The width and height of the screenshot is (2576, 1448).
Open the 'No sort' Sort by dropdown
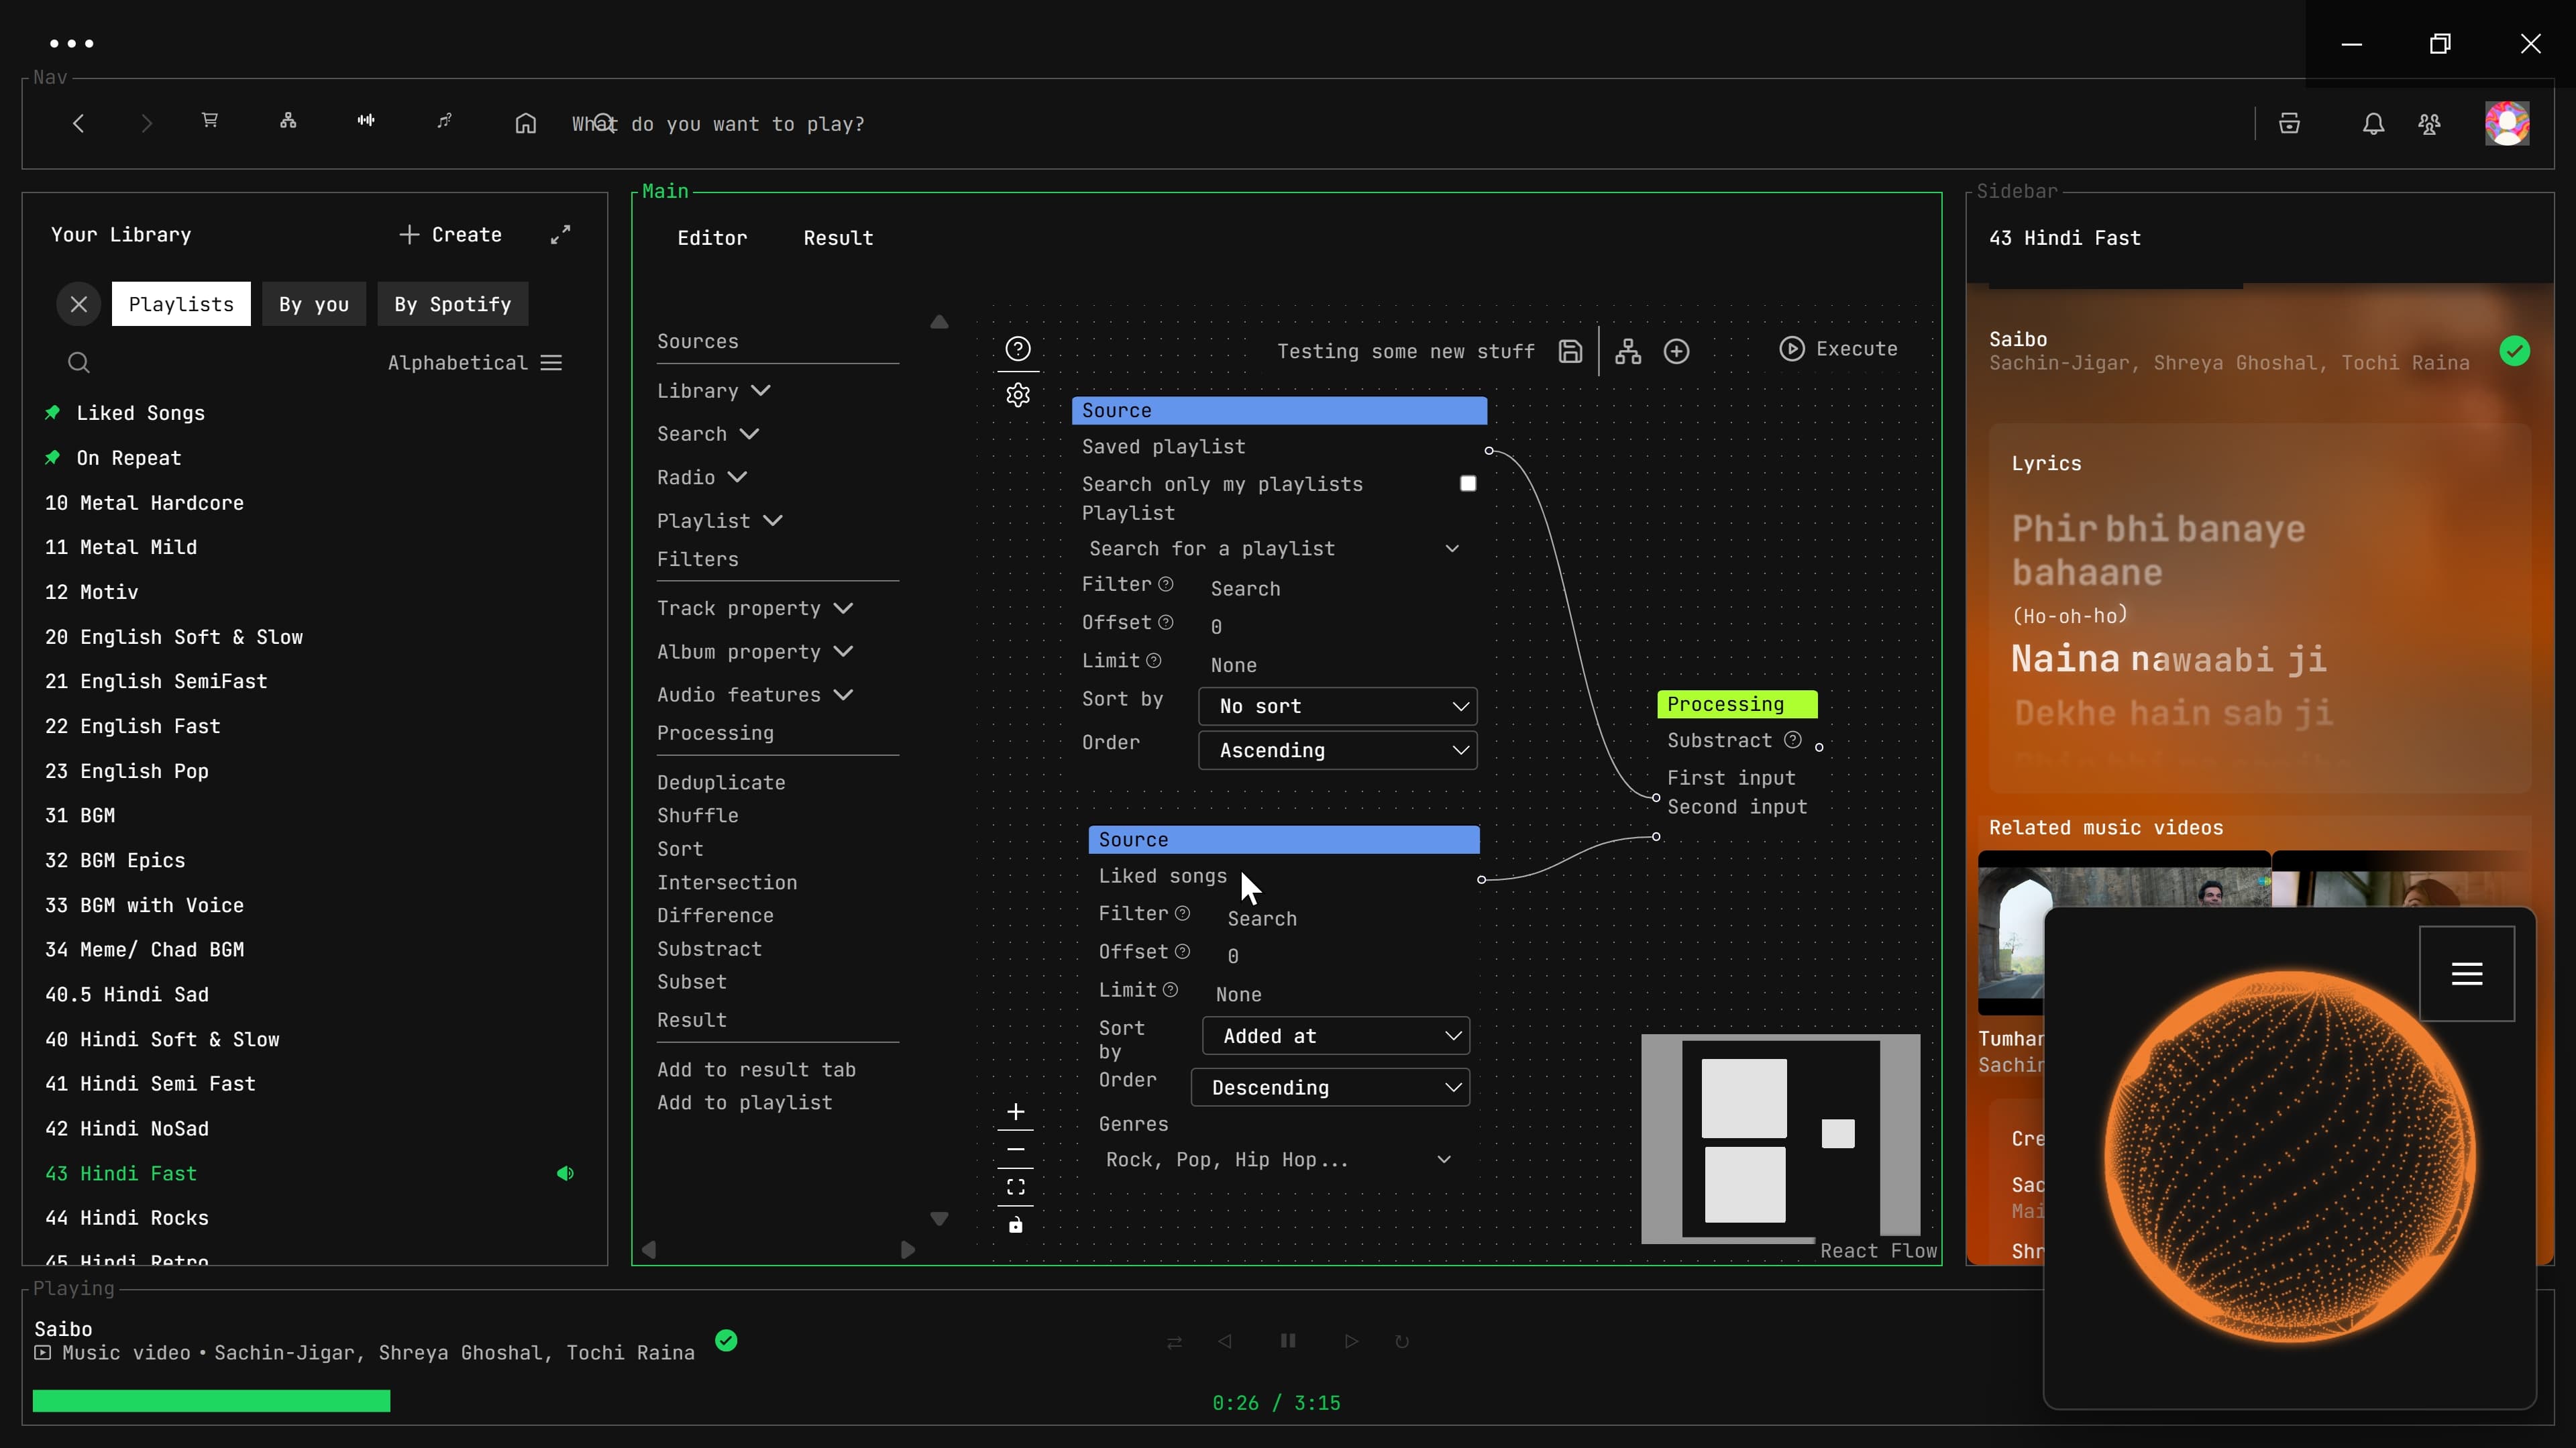point(1337,706)
